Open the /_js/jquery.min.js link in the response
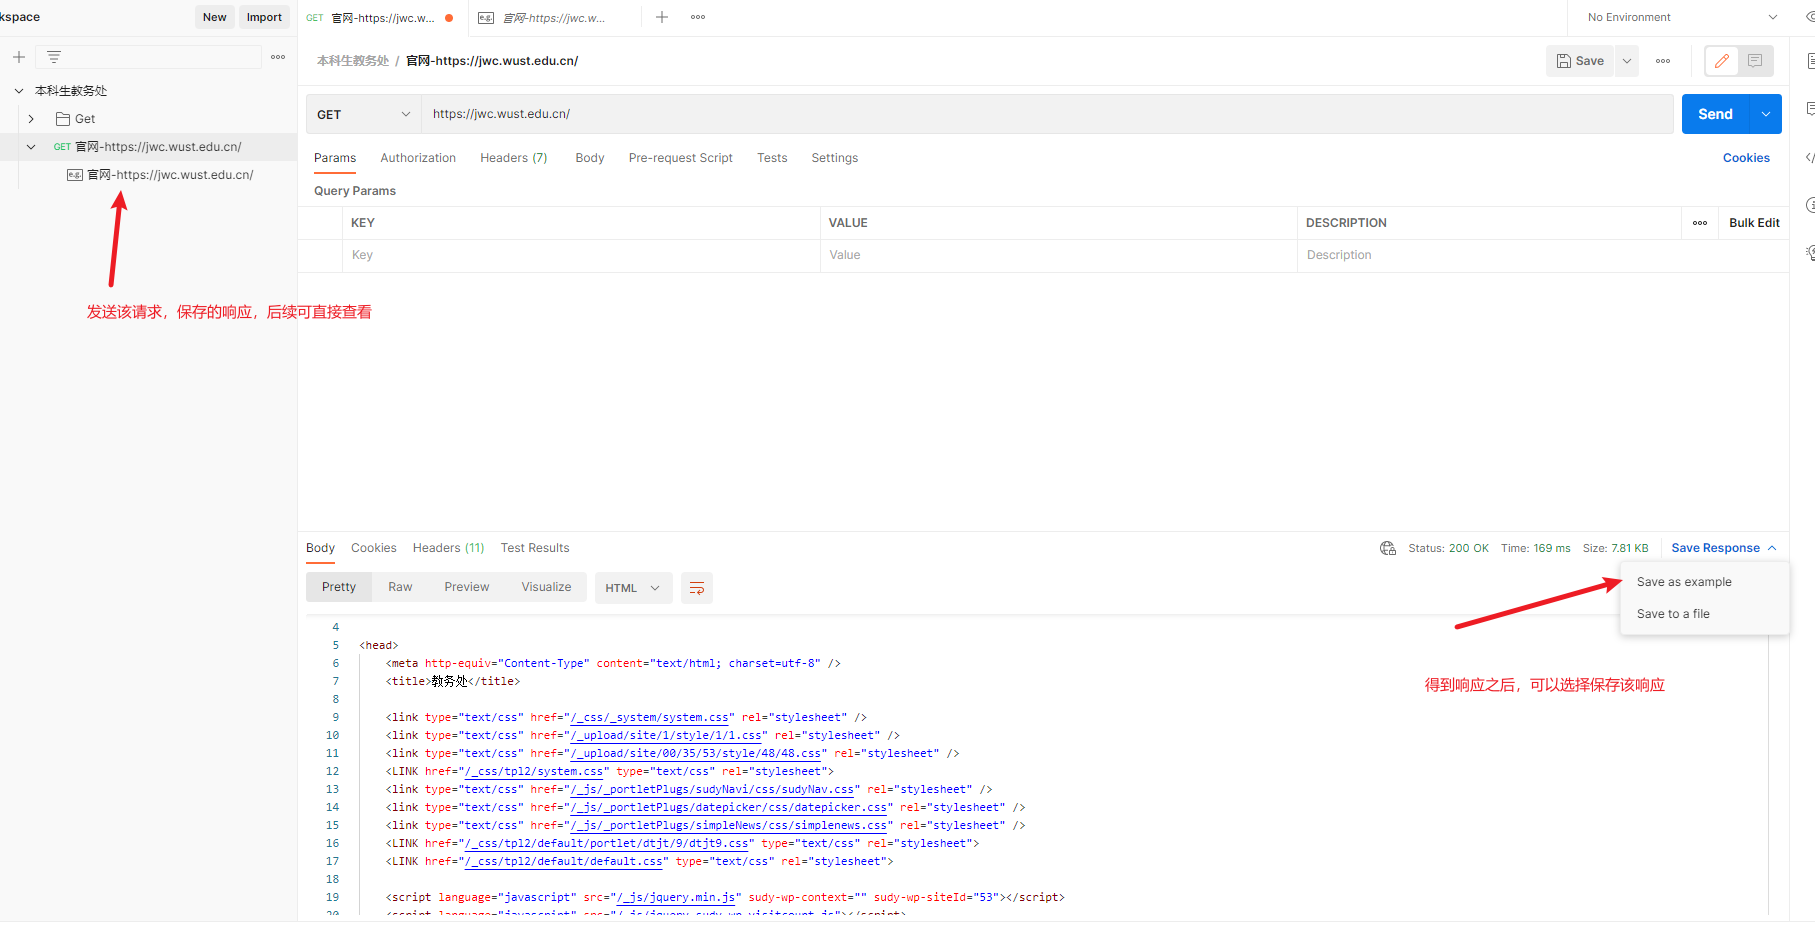1815x928 pixels. coord(676,898)
